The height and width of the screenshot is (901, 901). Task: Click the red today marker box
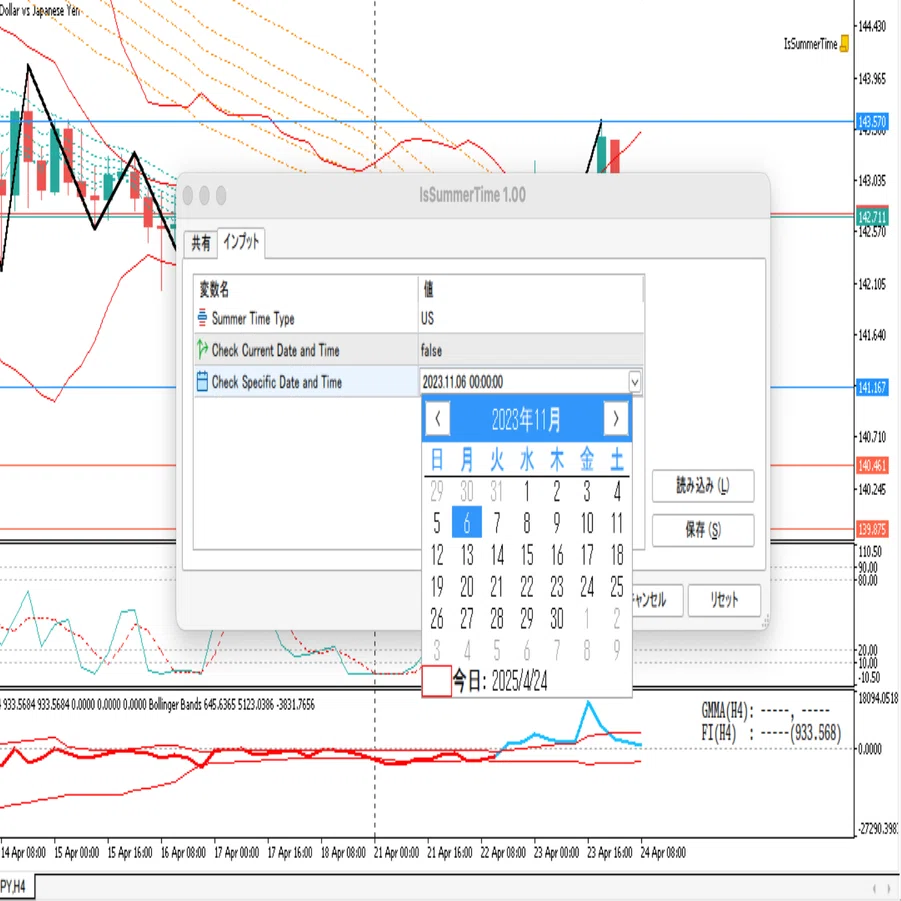click(x=436, y=681)
